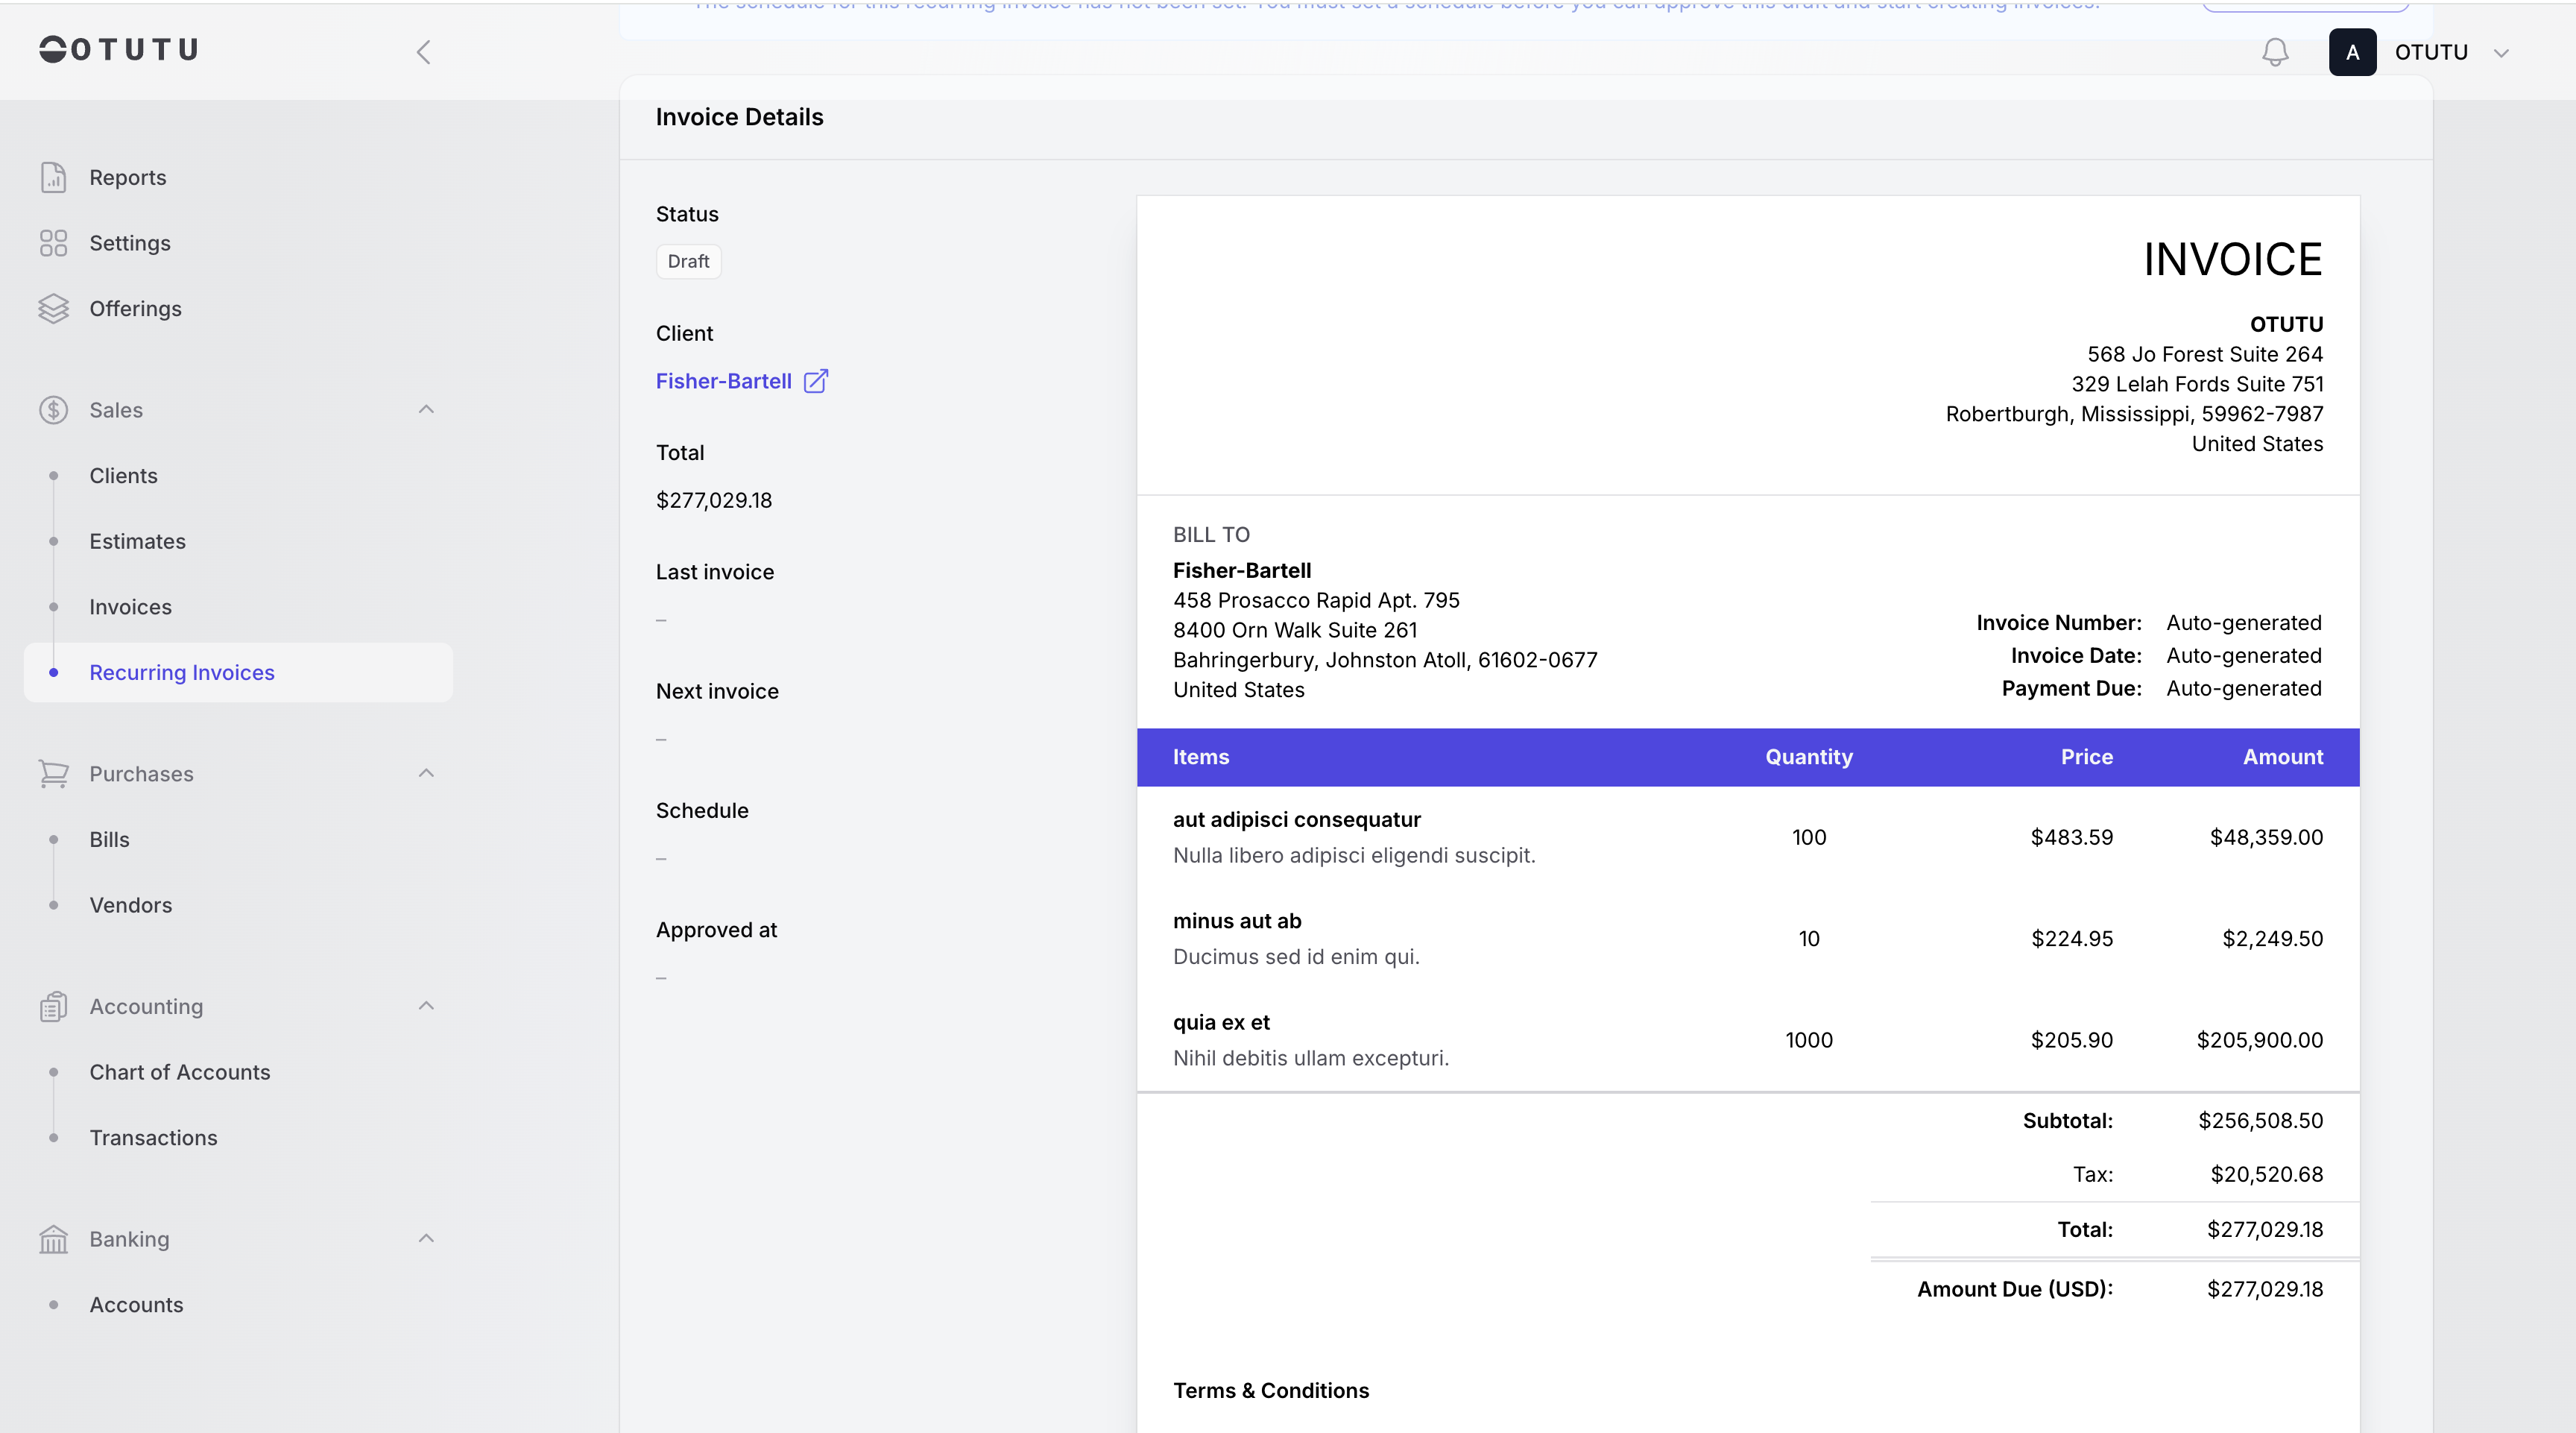Collapse the Sales section chevron

pyautogui.click(x=426, y=410)
